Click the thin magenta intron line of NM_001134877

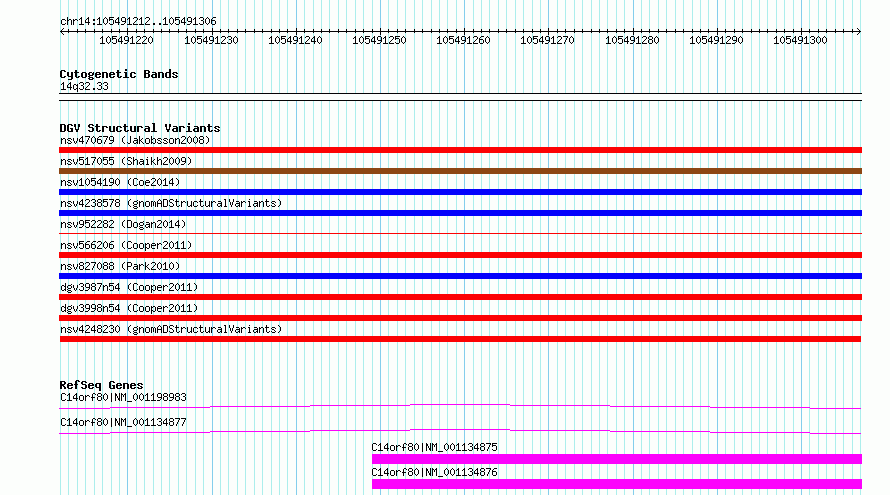[x=460, y=431]
